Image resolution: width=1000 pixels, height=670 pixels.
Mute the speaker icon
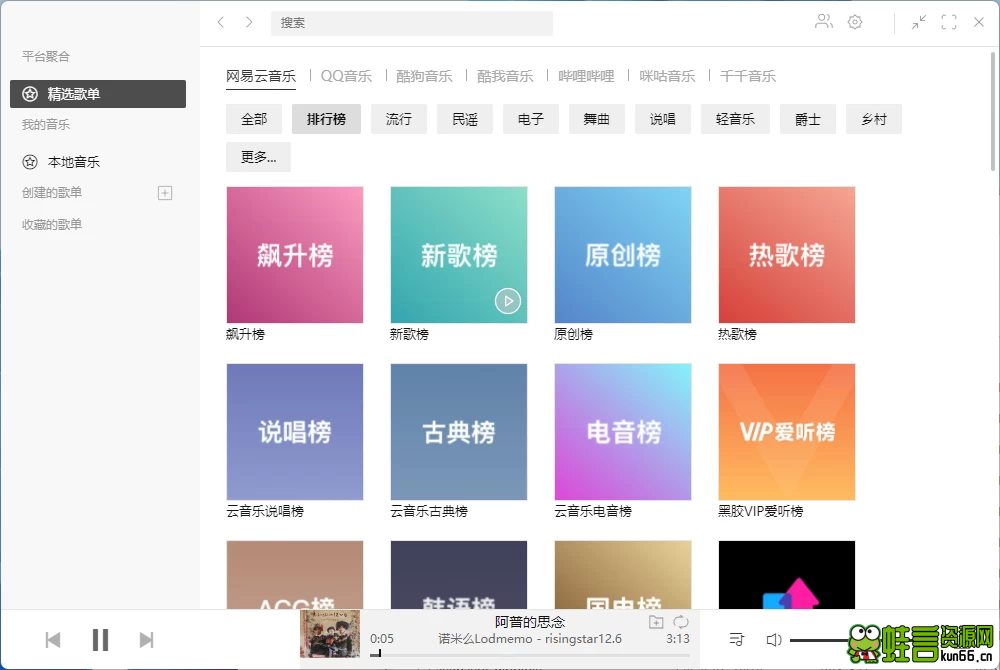pos(774,639)
